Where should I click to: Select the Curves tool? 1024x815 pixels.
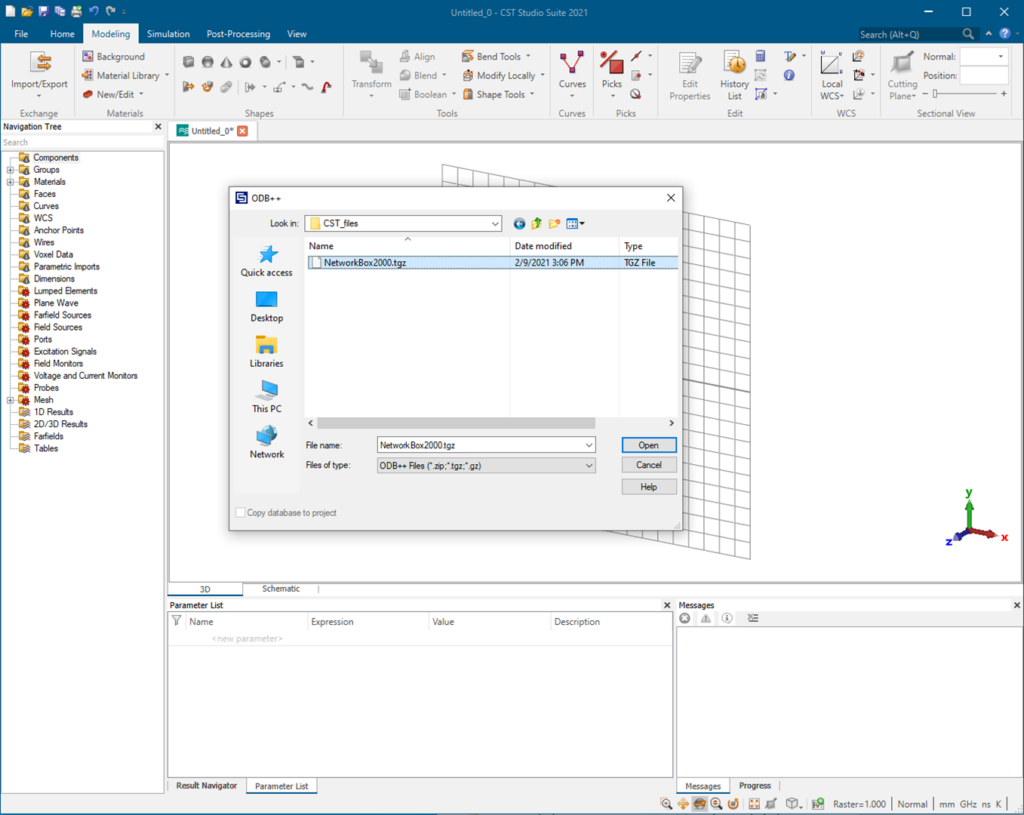pyautogui.click(x=571, y=67)
